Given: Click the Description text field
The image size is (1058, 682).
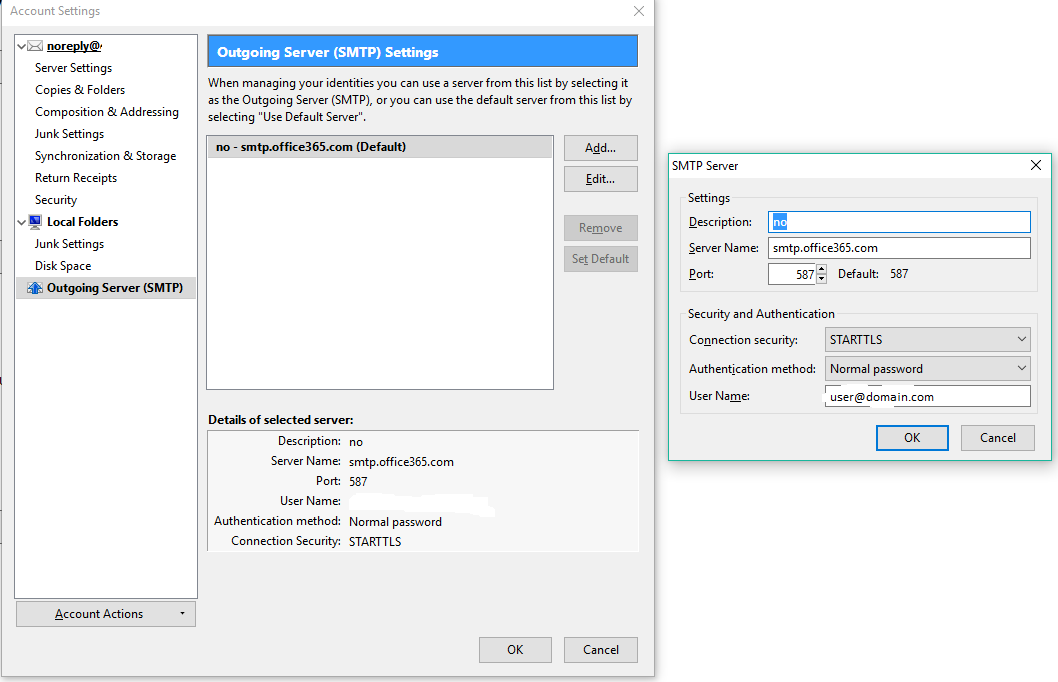Looking at the screenshot, I should click(x=900, y=222).
